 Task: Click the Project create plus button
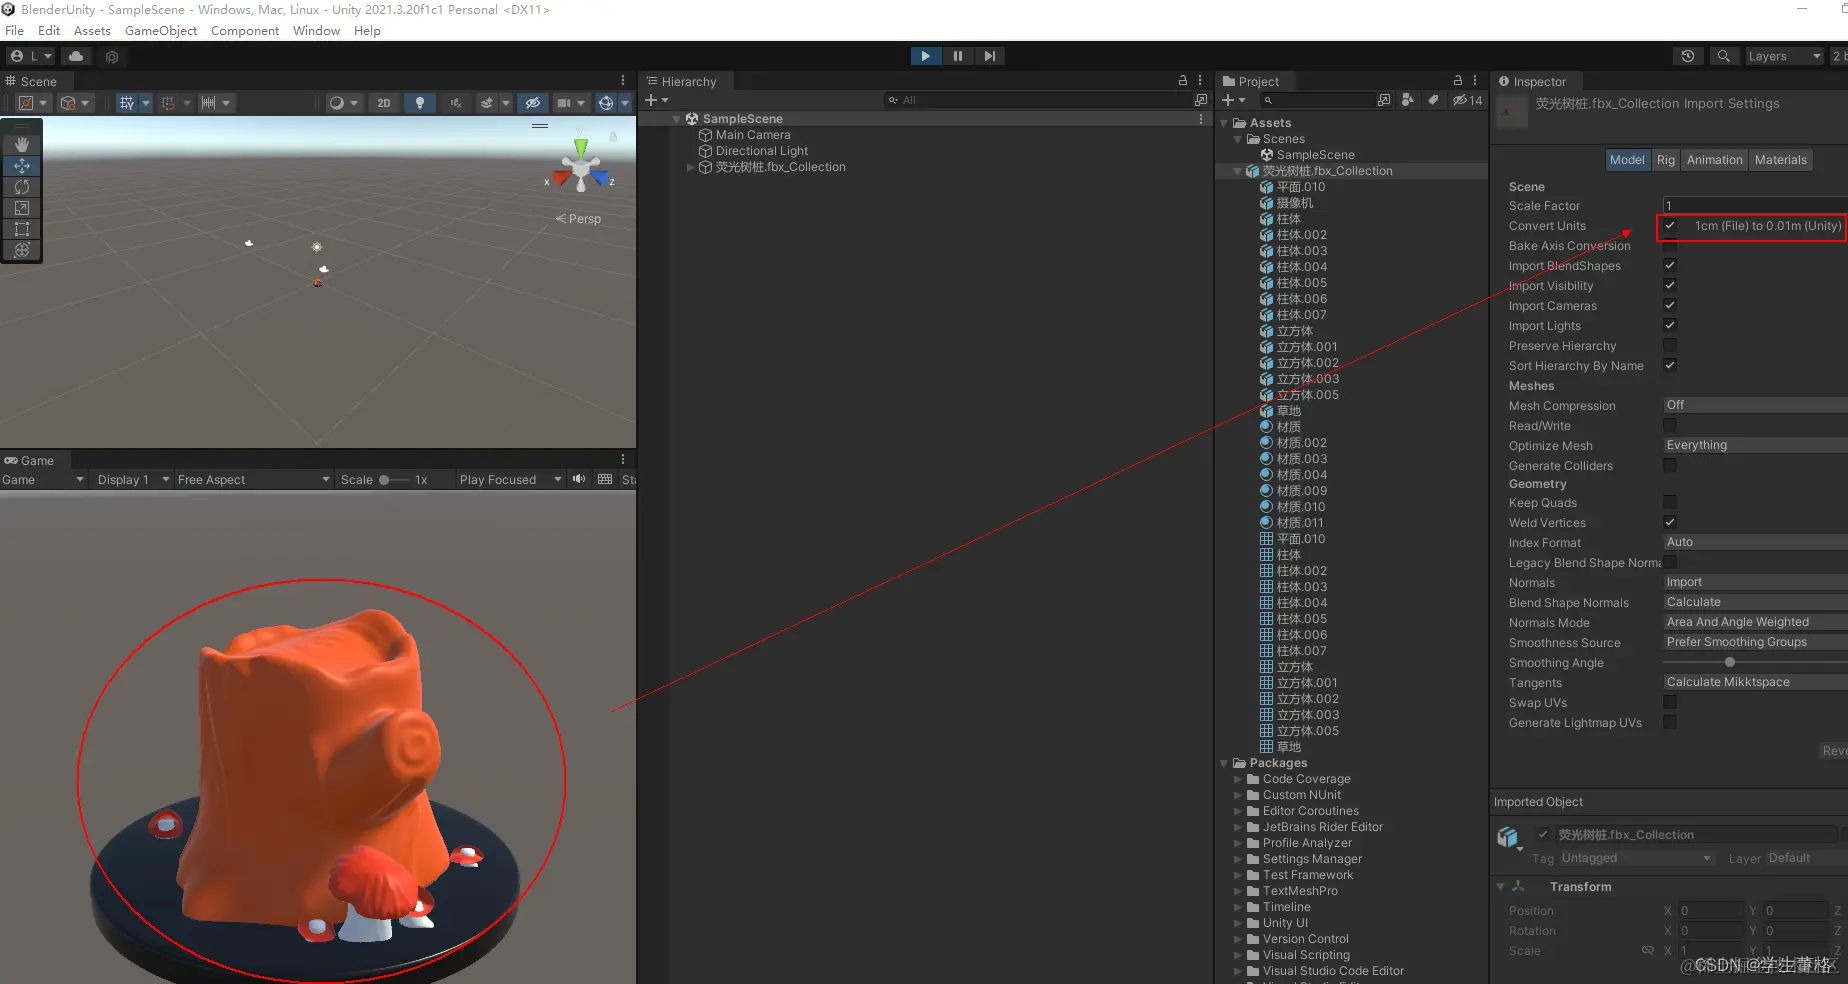tap(1234, 100)
